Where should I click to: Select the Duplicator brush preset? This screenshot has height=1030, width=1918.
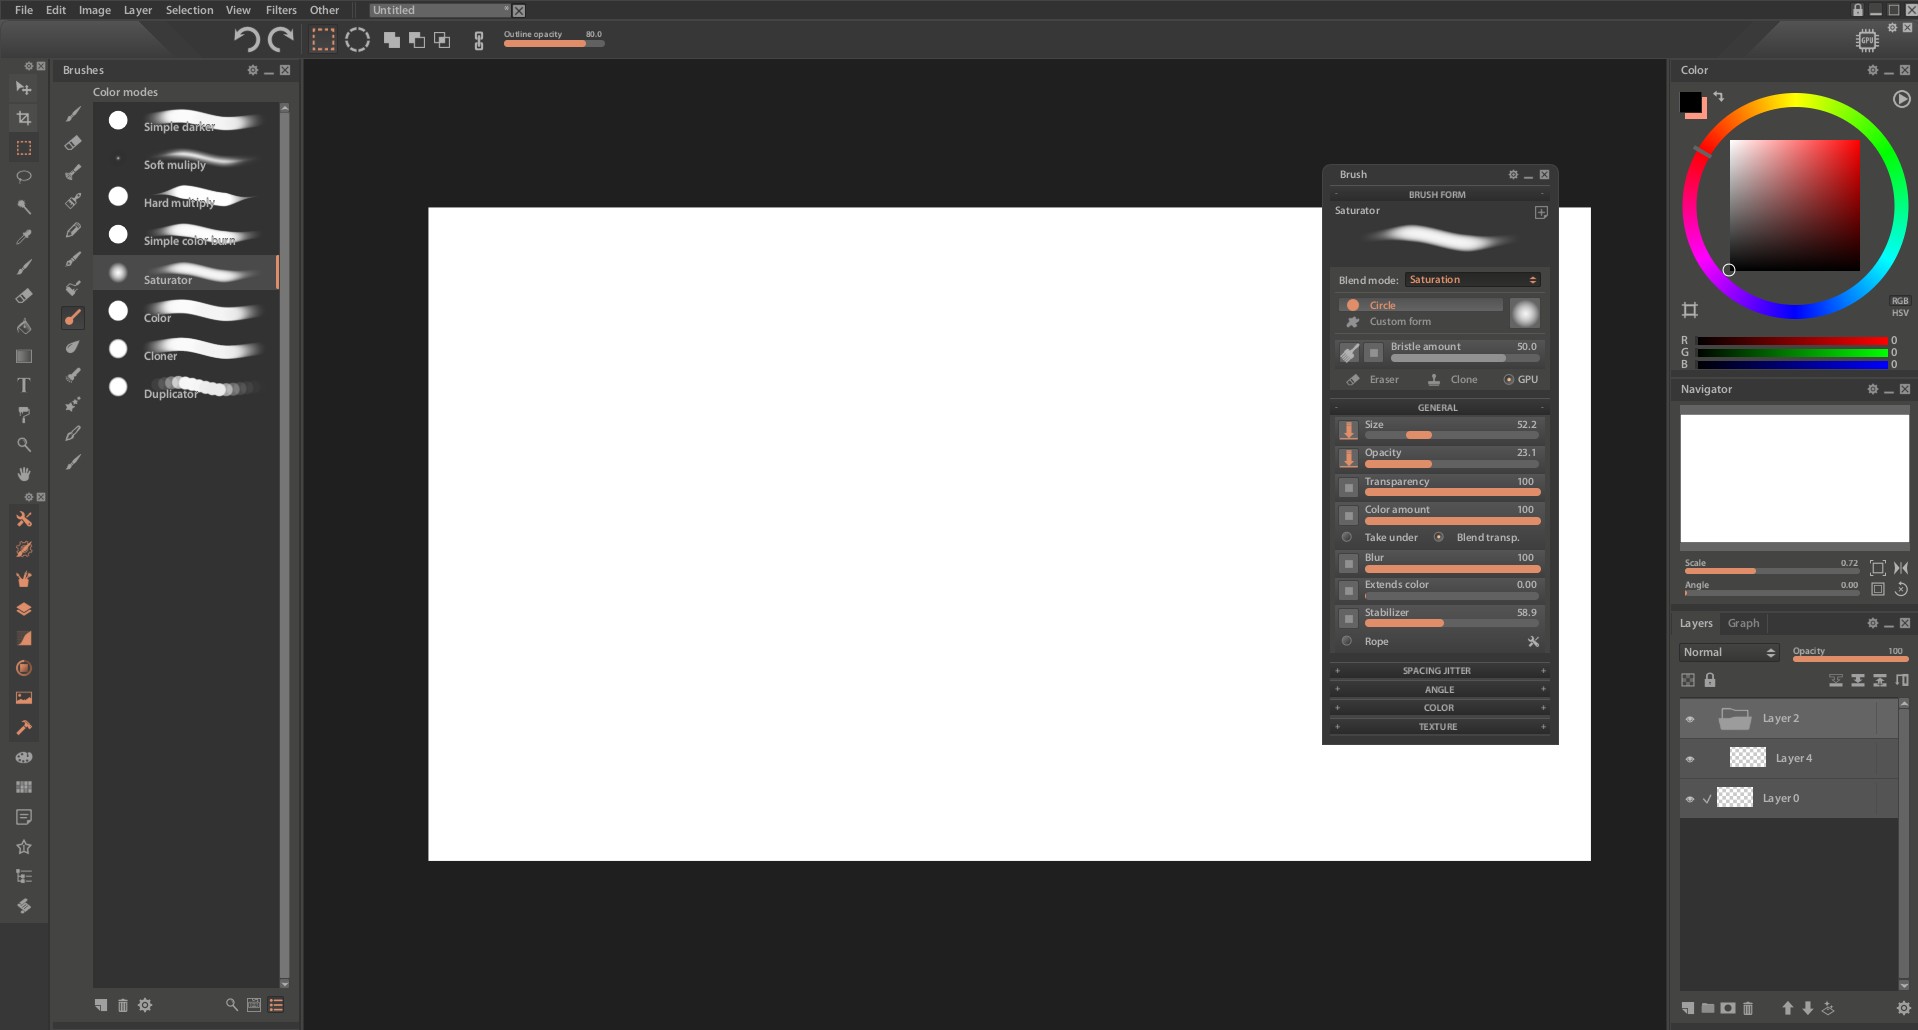click(185, 387)
